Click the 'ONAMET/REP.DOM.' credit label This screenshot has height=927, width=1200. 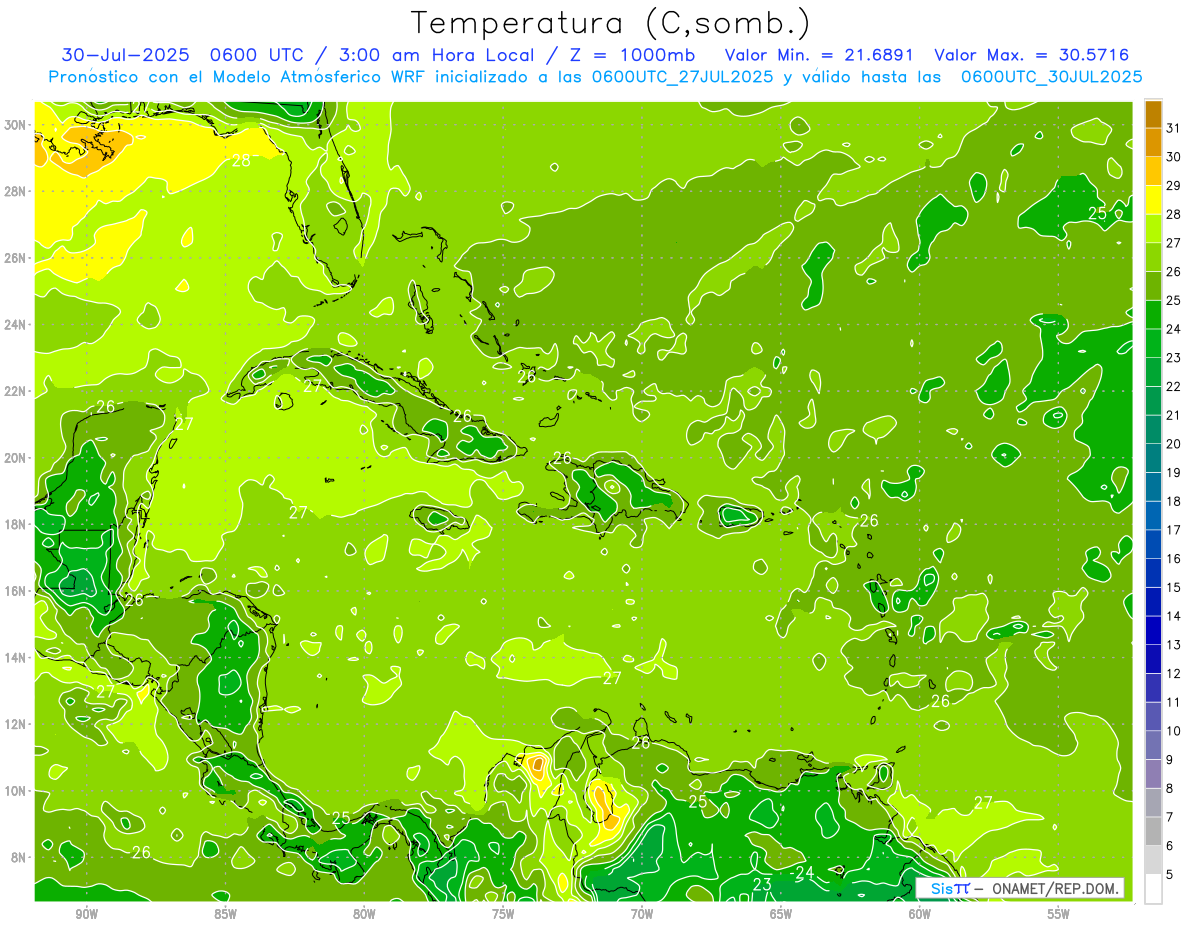click(x=1054, y=888)
